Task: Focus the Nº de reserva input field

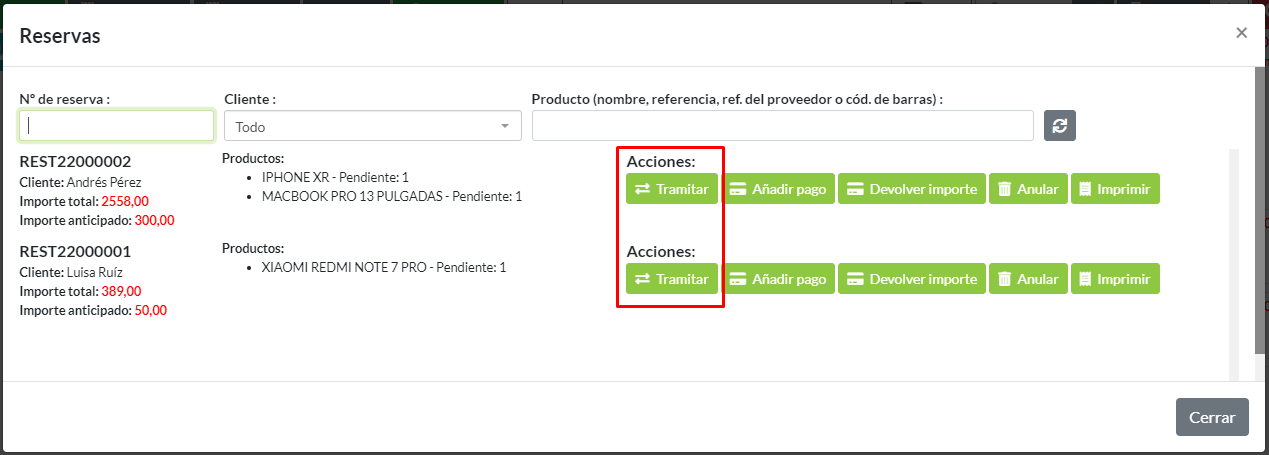Action: (x=116, y=126)
